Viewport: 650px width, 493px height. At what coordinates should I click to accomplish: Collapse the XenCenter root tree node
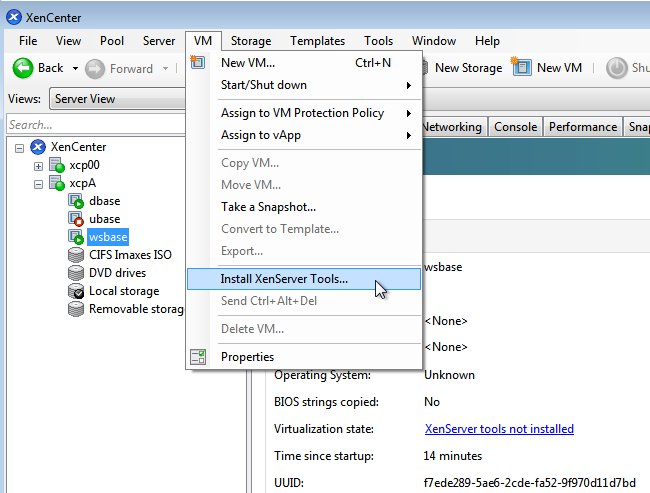pos(19,148)
